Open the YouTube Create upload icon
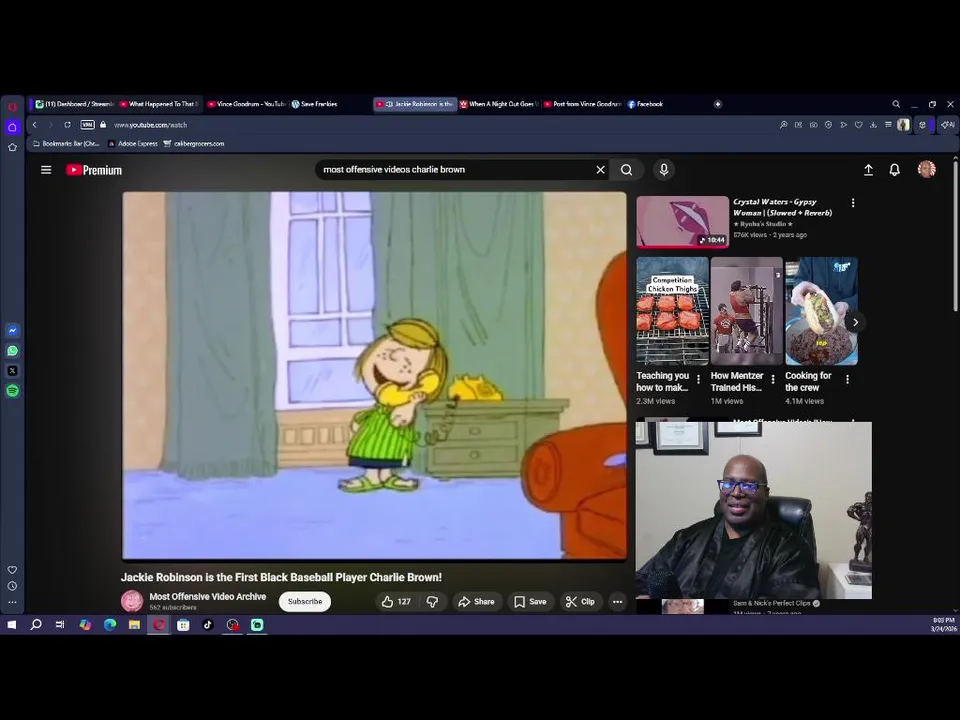The width and height of the screenshot is (960, 720). click(x=868, y=170)
